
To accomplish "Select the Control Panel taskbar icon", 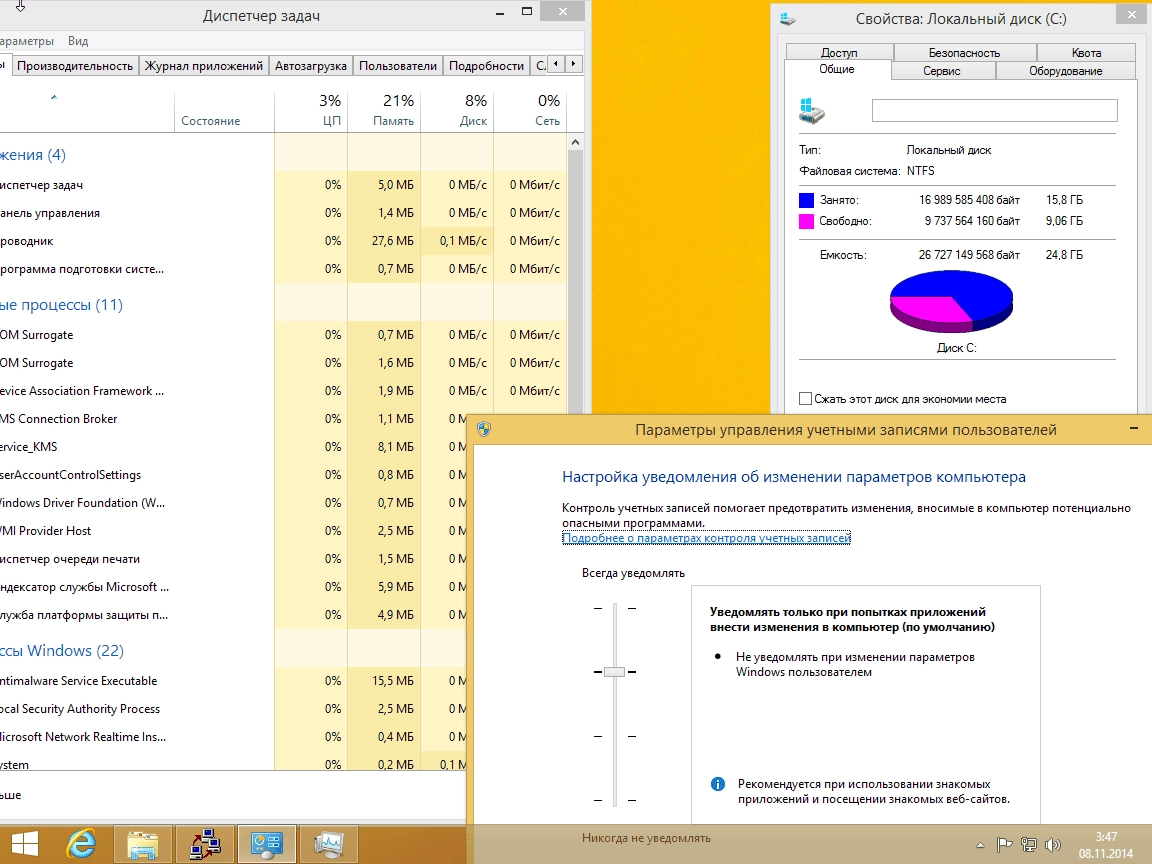I will tap(267, 843).
